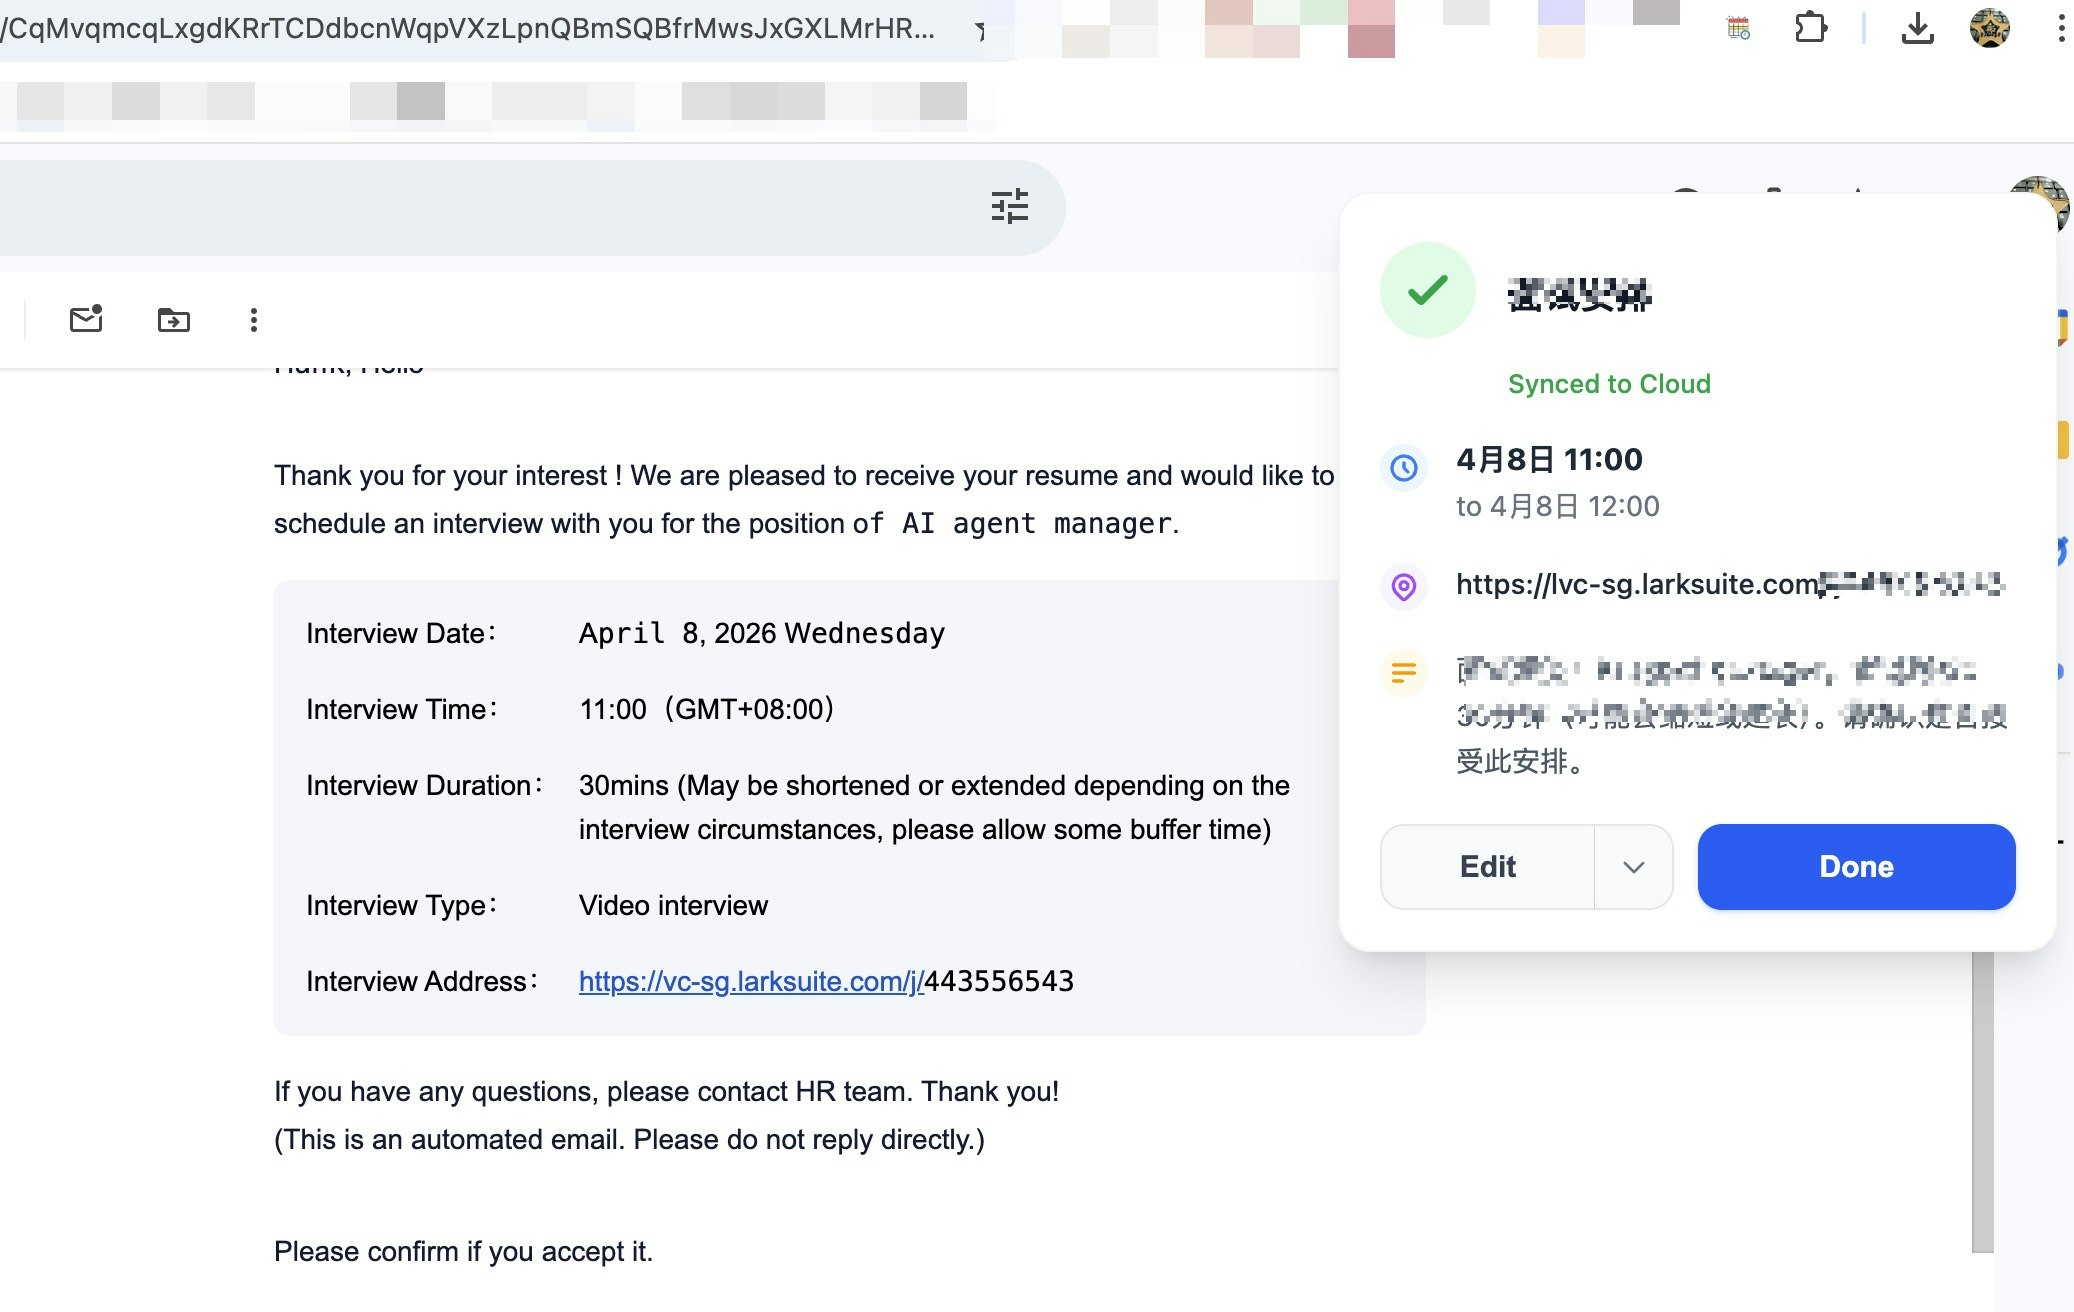Image resolution: width=2074 pixels, height=1312 pixels.
Task: Open the email's More options menu
Action: [253, 320]
